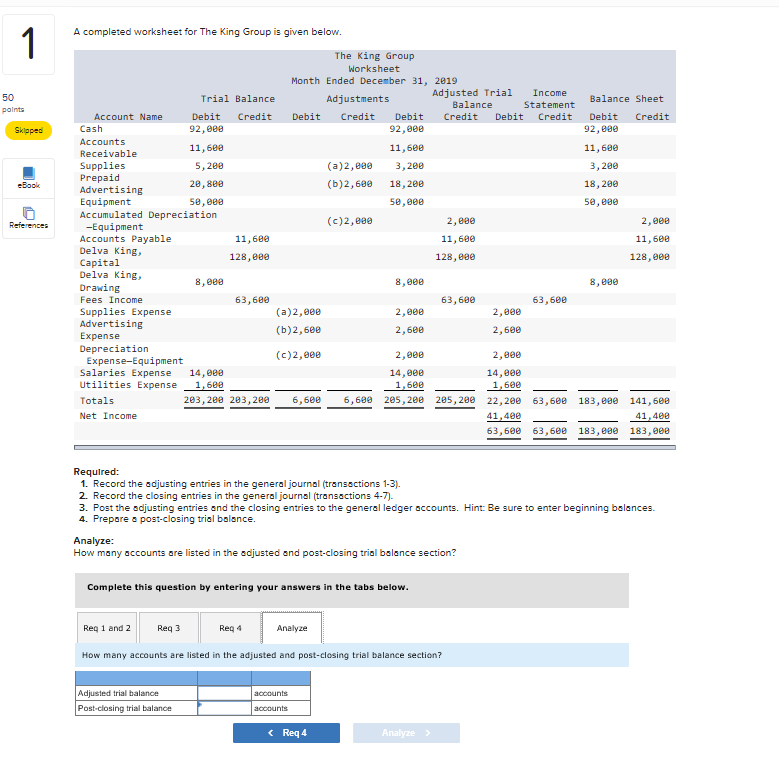Click the Post-closing trial balance input field

(224, 708)
